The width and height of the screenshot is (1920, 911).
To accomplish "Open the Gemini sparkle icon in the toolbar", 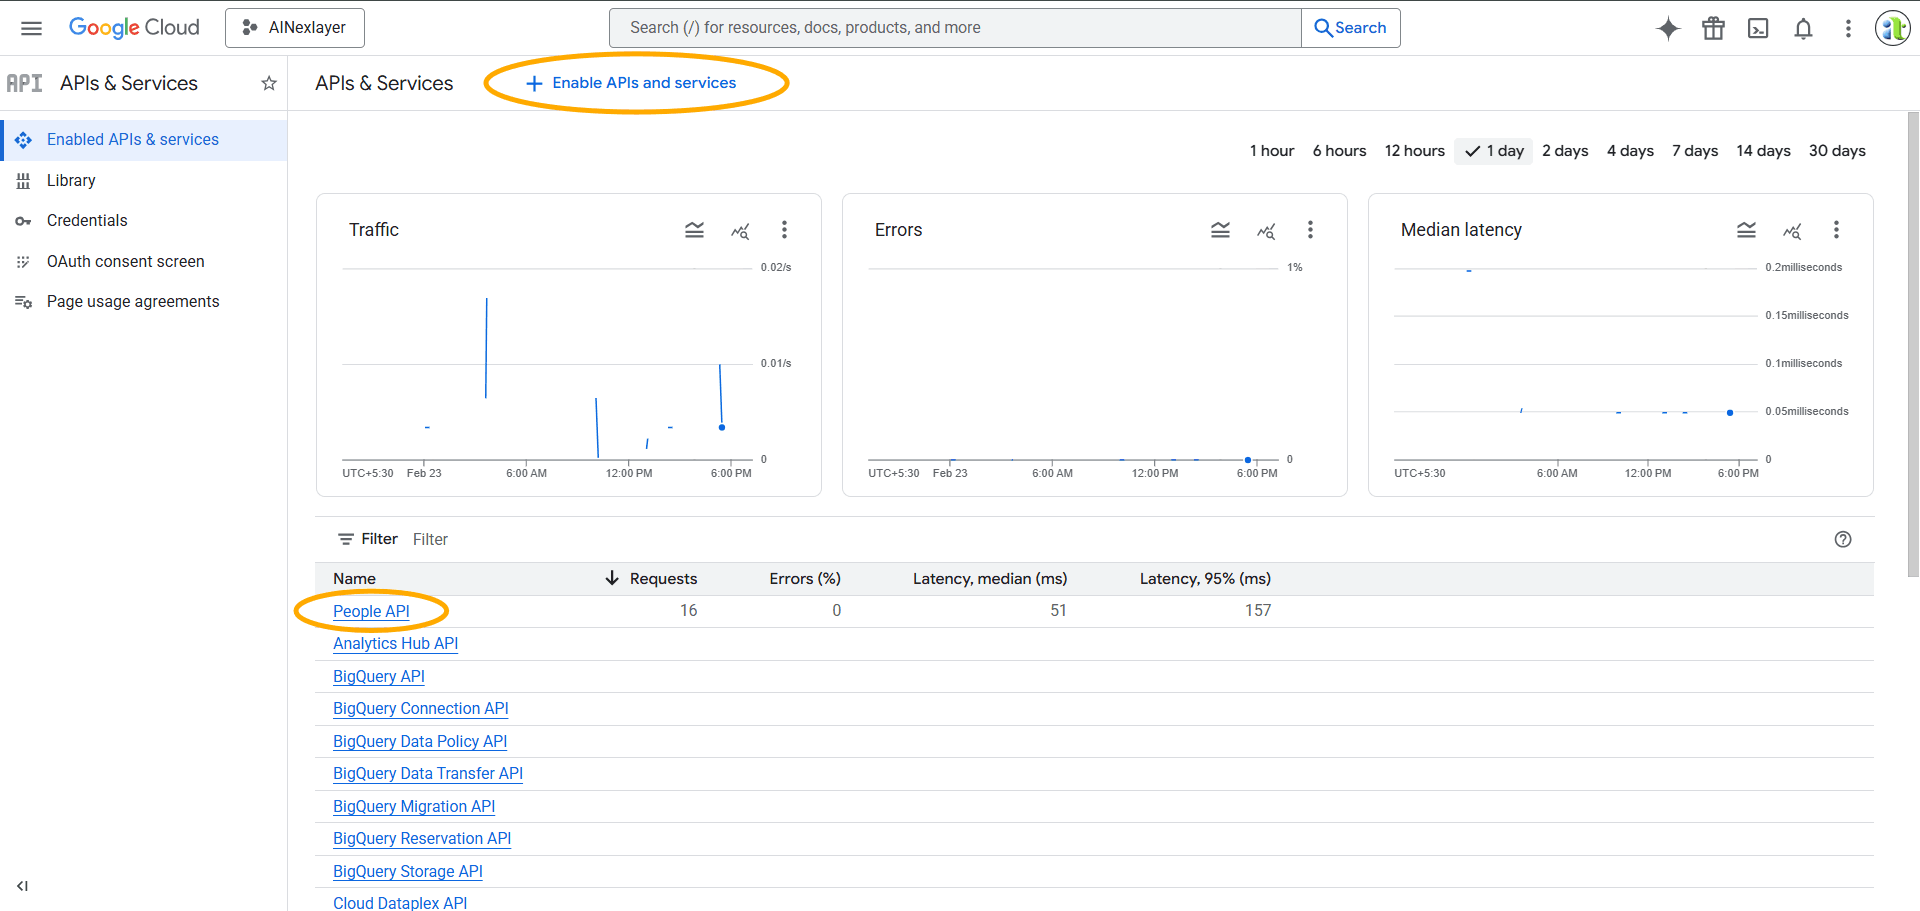I will (x=1668, y=28).
